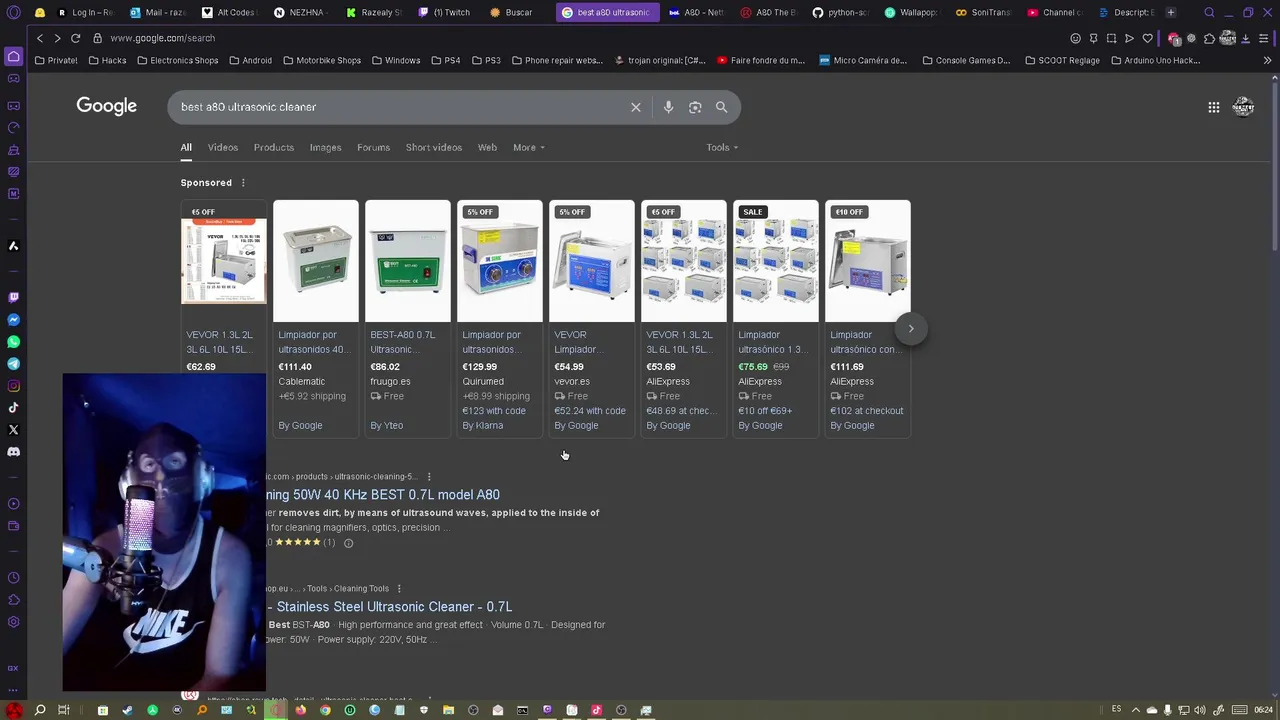Select the All search tab

pyautogui.click(x=186, y=147)
